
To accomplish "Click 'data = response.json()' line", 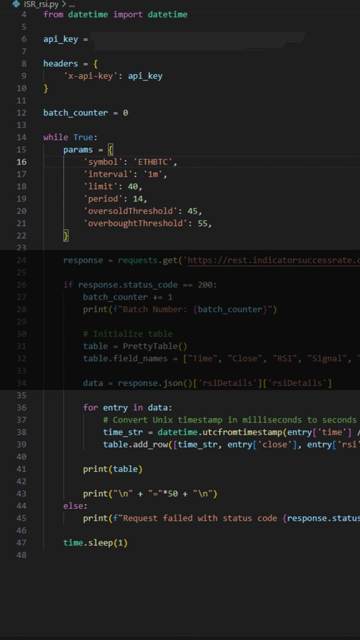I will (207, 383).
